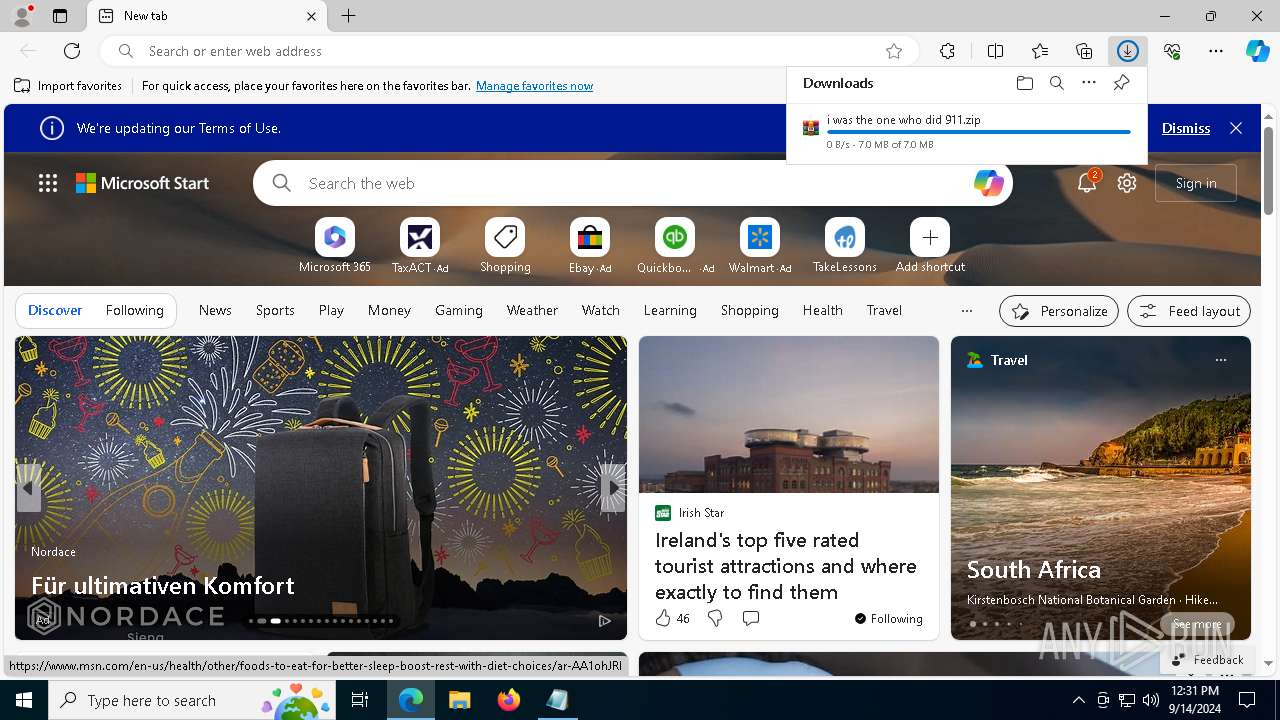1280x720 pixels.
Task: Add this page to favorites star
Action: (x=894, y=51)
